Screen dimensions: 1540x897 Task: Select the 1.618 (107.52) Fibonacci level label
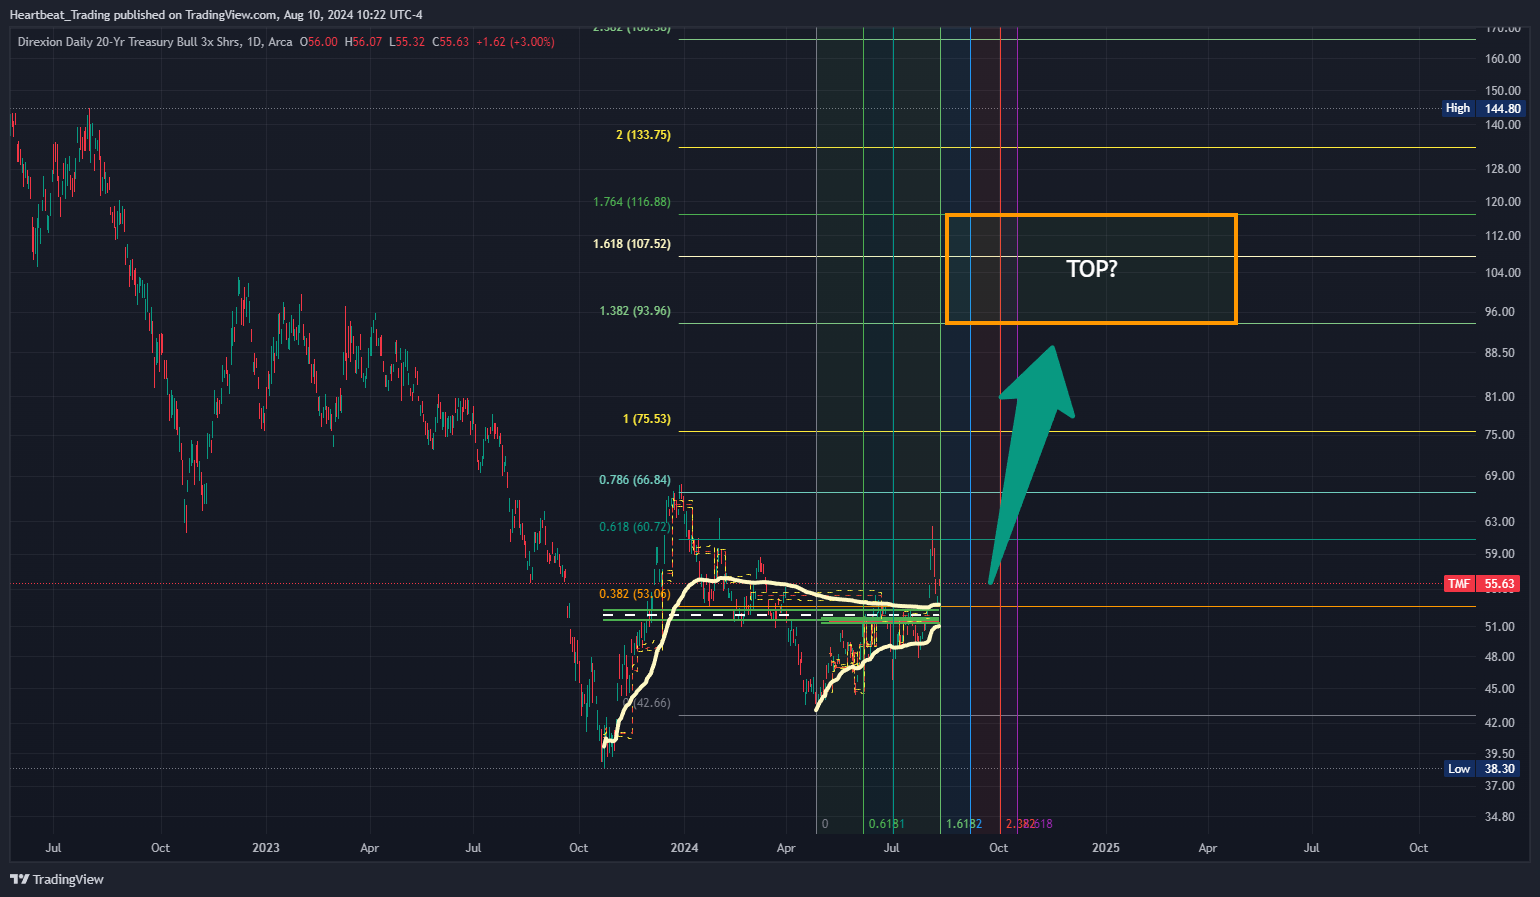tap(632, 244)
